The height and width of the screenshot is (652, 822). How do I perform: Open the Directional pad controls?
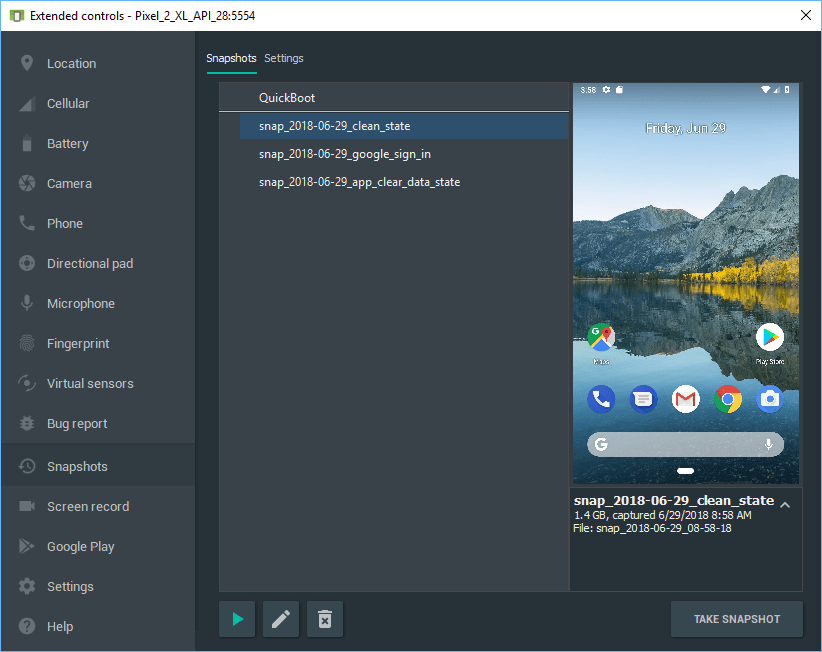tap(92, 263)
